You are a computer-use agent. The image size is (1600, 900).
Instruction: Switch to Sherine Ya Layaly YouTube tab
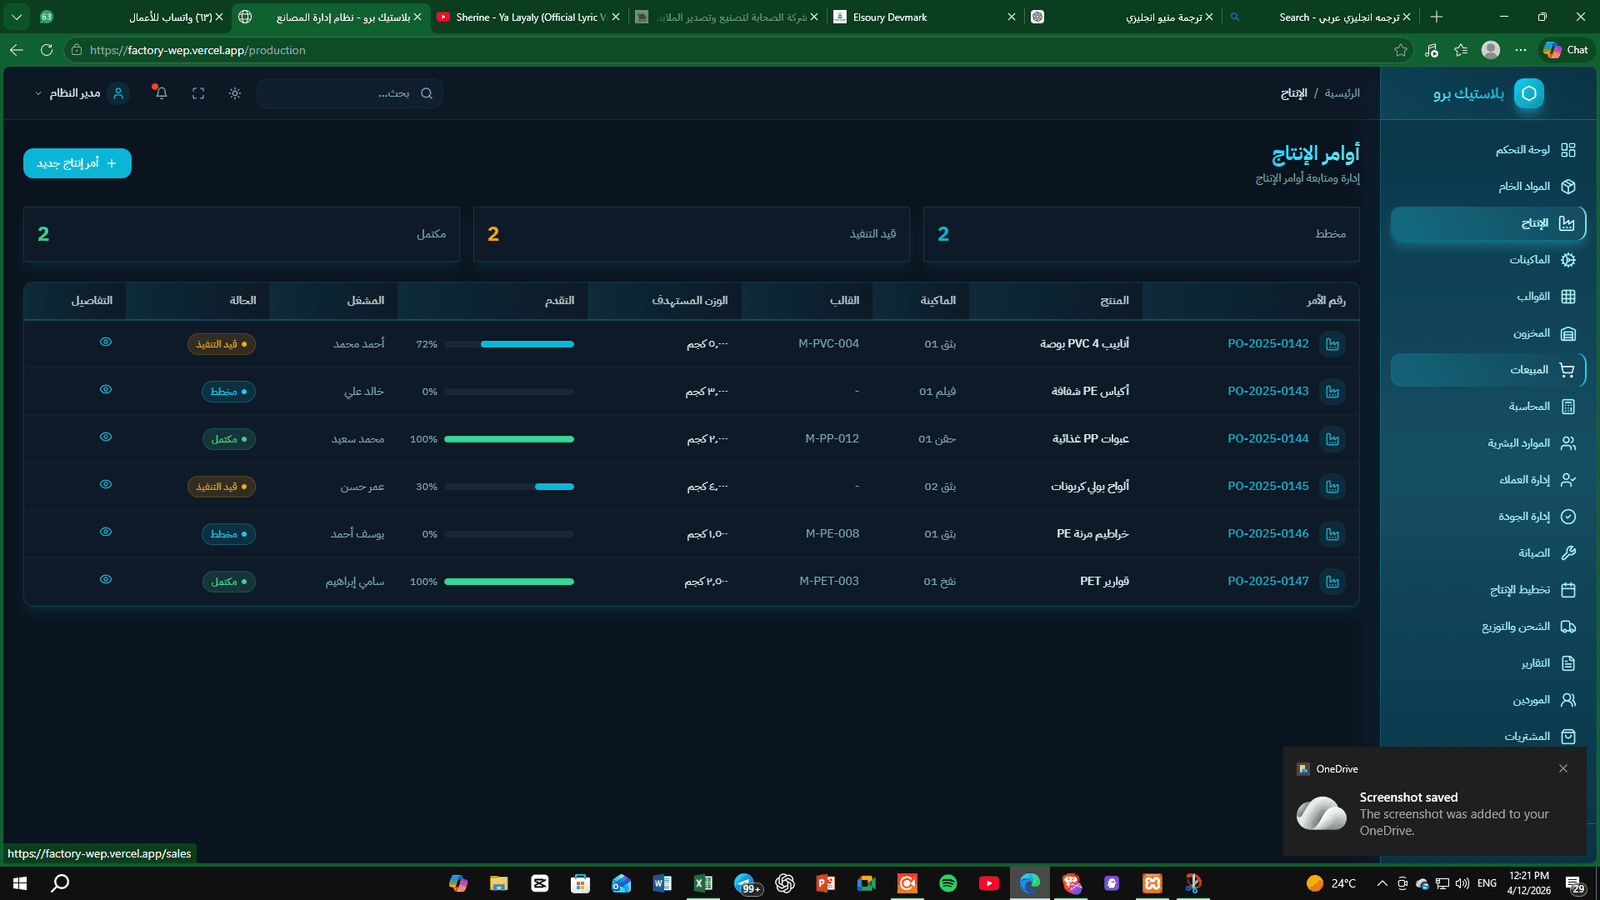click(x=529, y=17)
